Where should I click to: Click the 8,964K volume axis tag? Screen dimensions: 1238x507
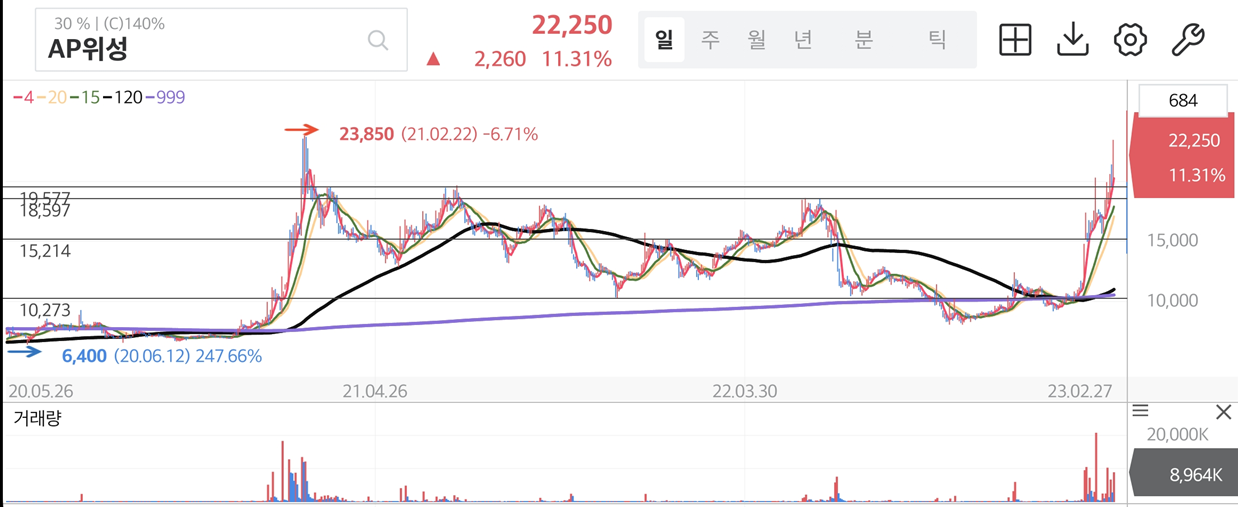1186,474
